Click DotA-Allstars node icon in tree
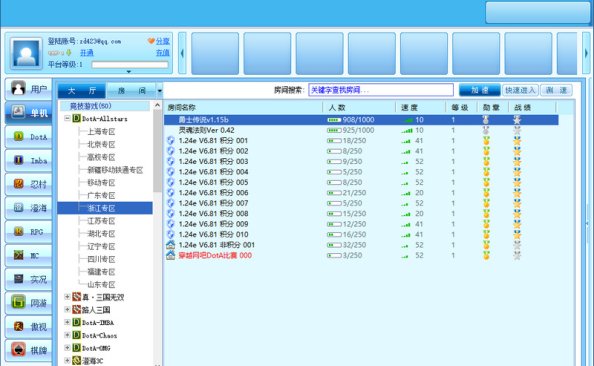This screenshot has width=594, height=366. (76, 119)
